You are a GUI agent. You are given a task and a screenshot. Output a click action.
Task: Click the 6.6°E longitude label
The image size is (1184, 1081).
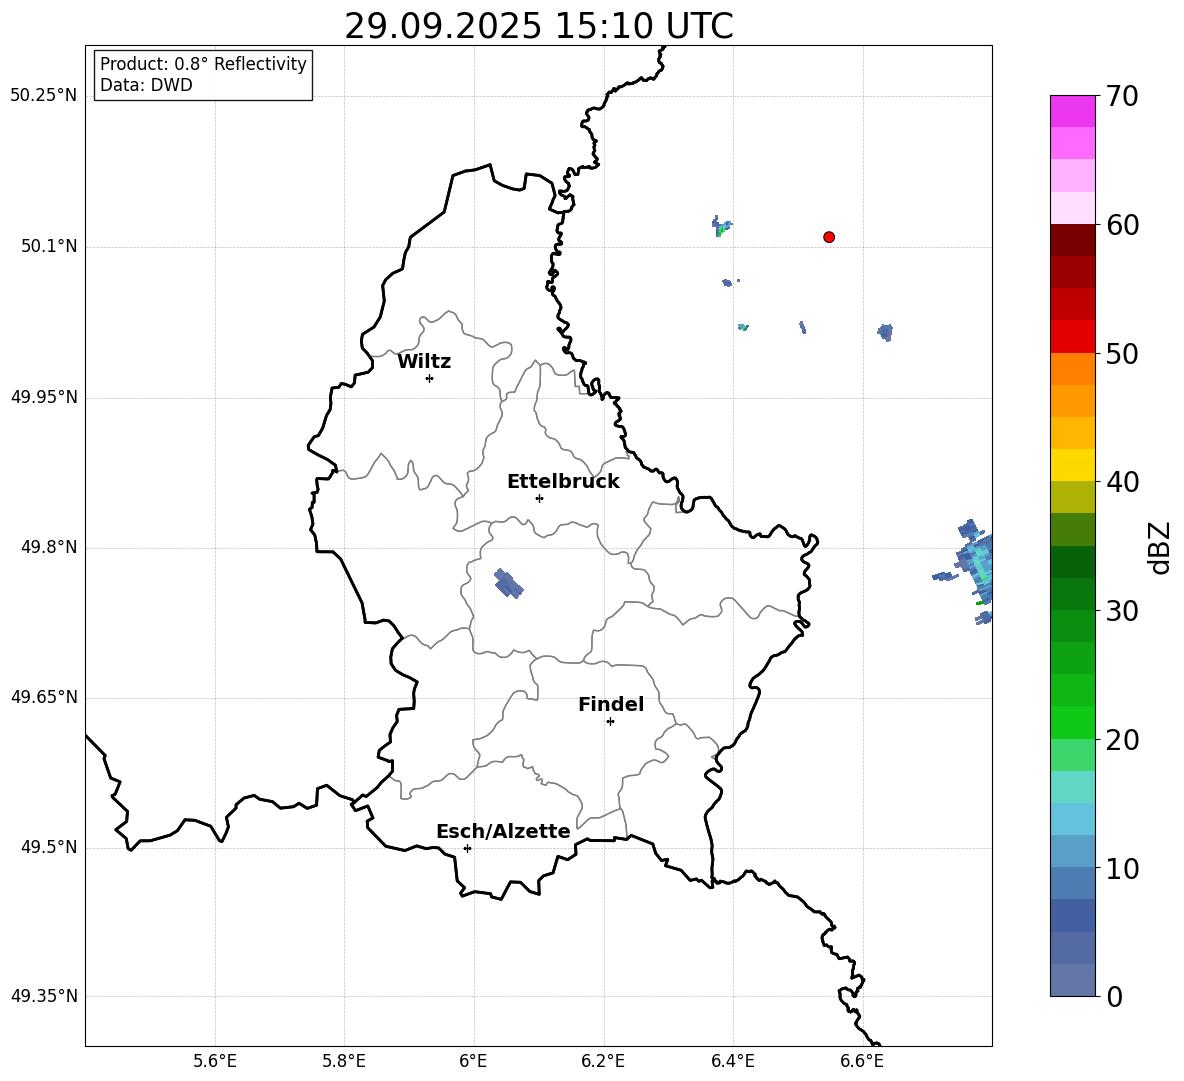pyautogui.click(x=862, y=1062)
